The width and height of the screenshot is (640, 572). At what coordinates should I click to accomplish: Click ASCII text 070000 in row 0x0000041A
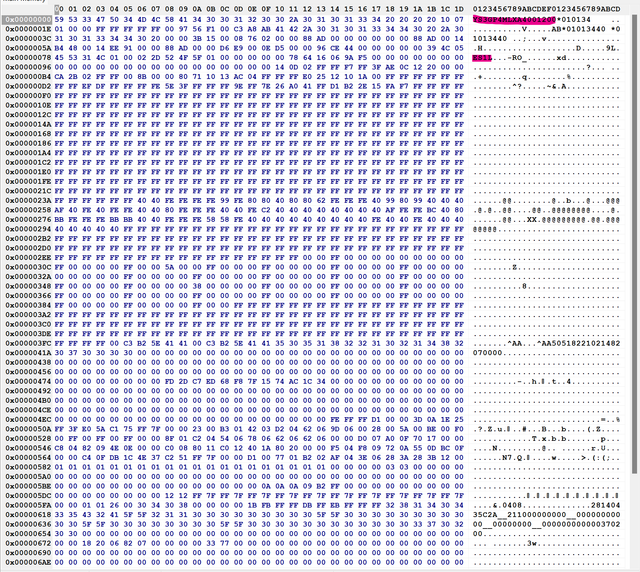[x=487, y=353]
